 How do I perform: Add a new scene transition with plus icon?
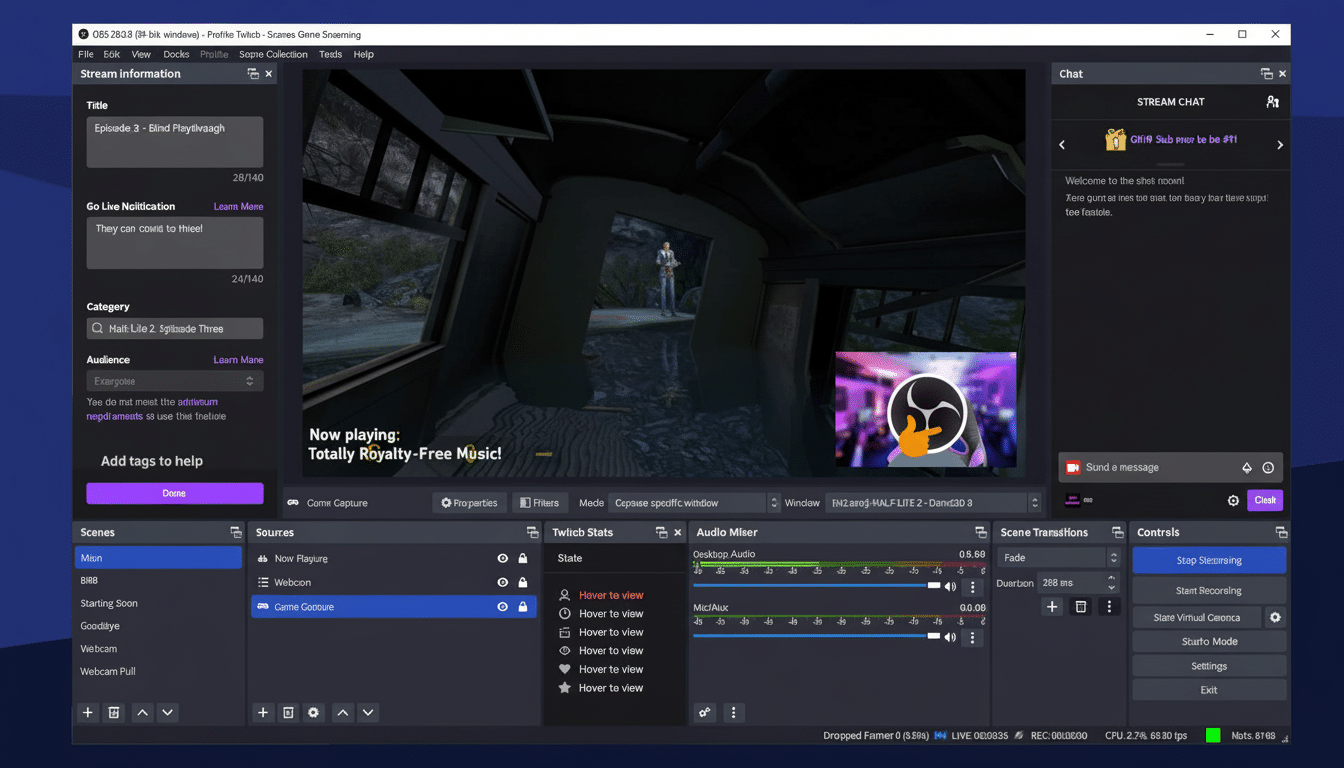click(1051, 606)
